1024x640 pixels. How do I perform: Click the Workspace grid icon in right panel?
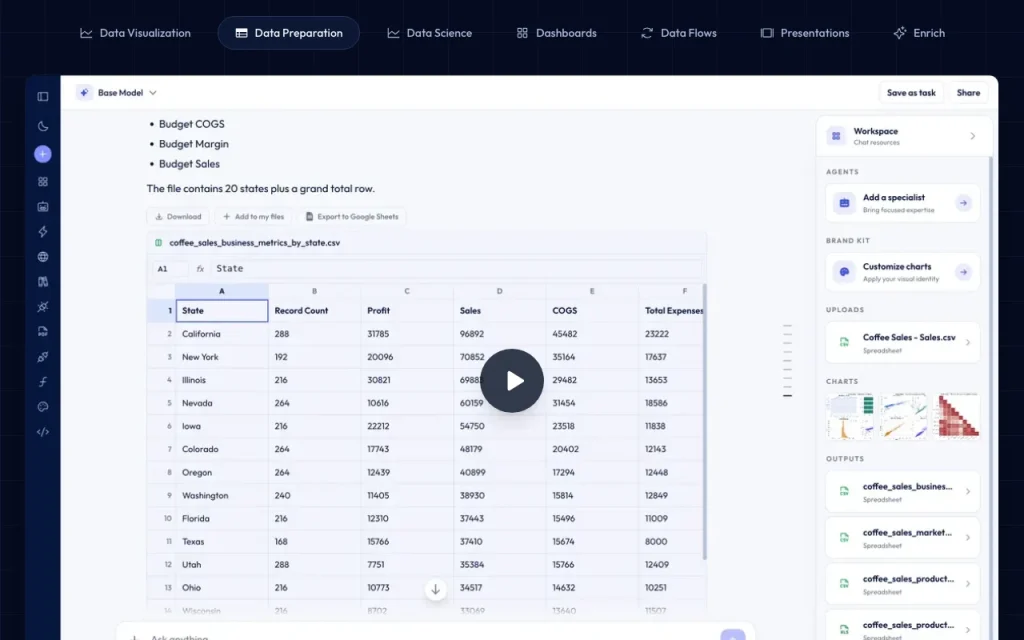point(836,136)
